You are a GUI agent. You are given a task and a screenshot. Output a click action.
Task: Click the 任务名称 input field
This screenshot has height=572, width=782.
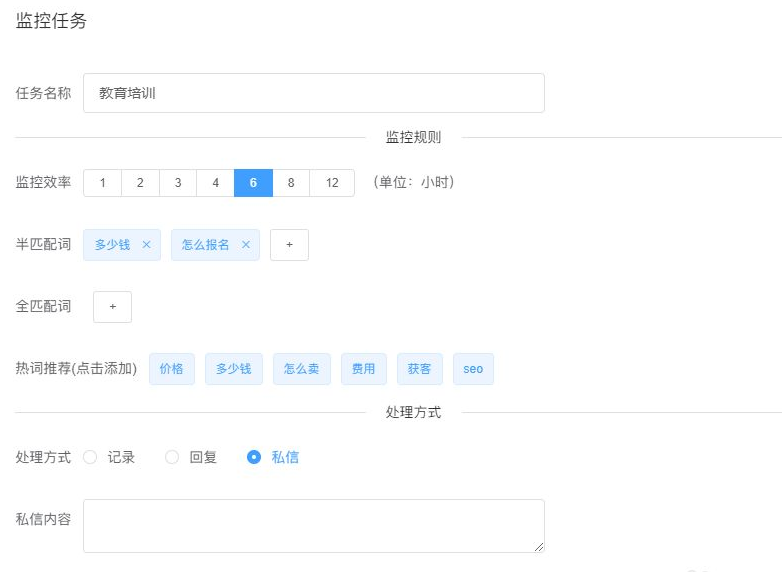pos(314,93)
